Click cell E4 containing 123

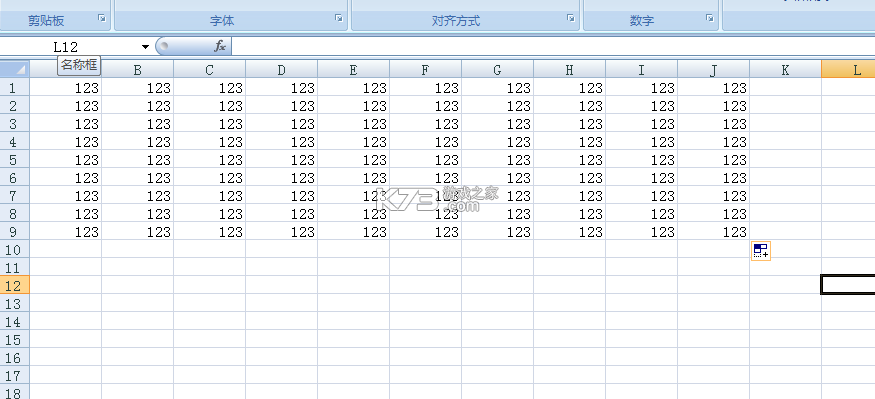(x=353, y=142)
